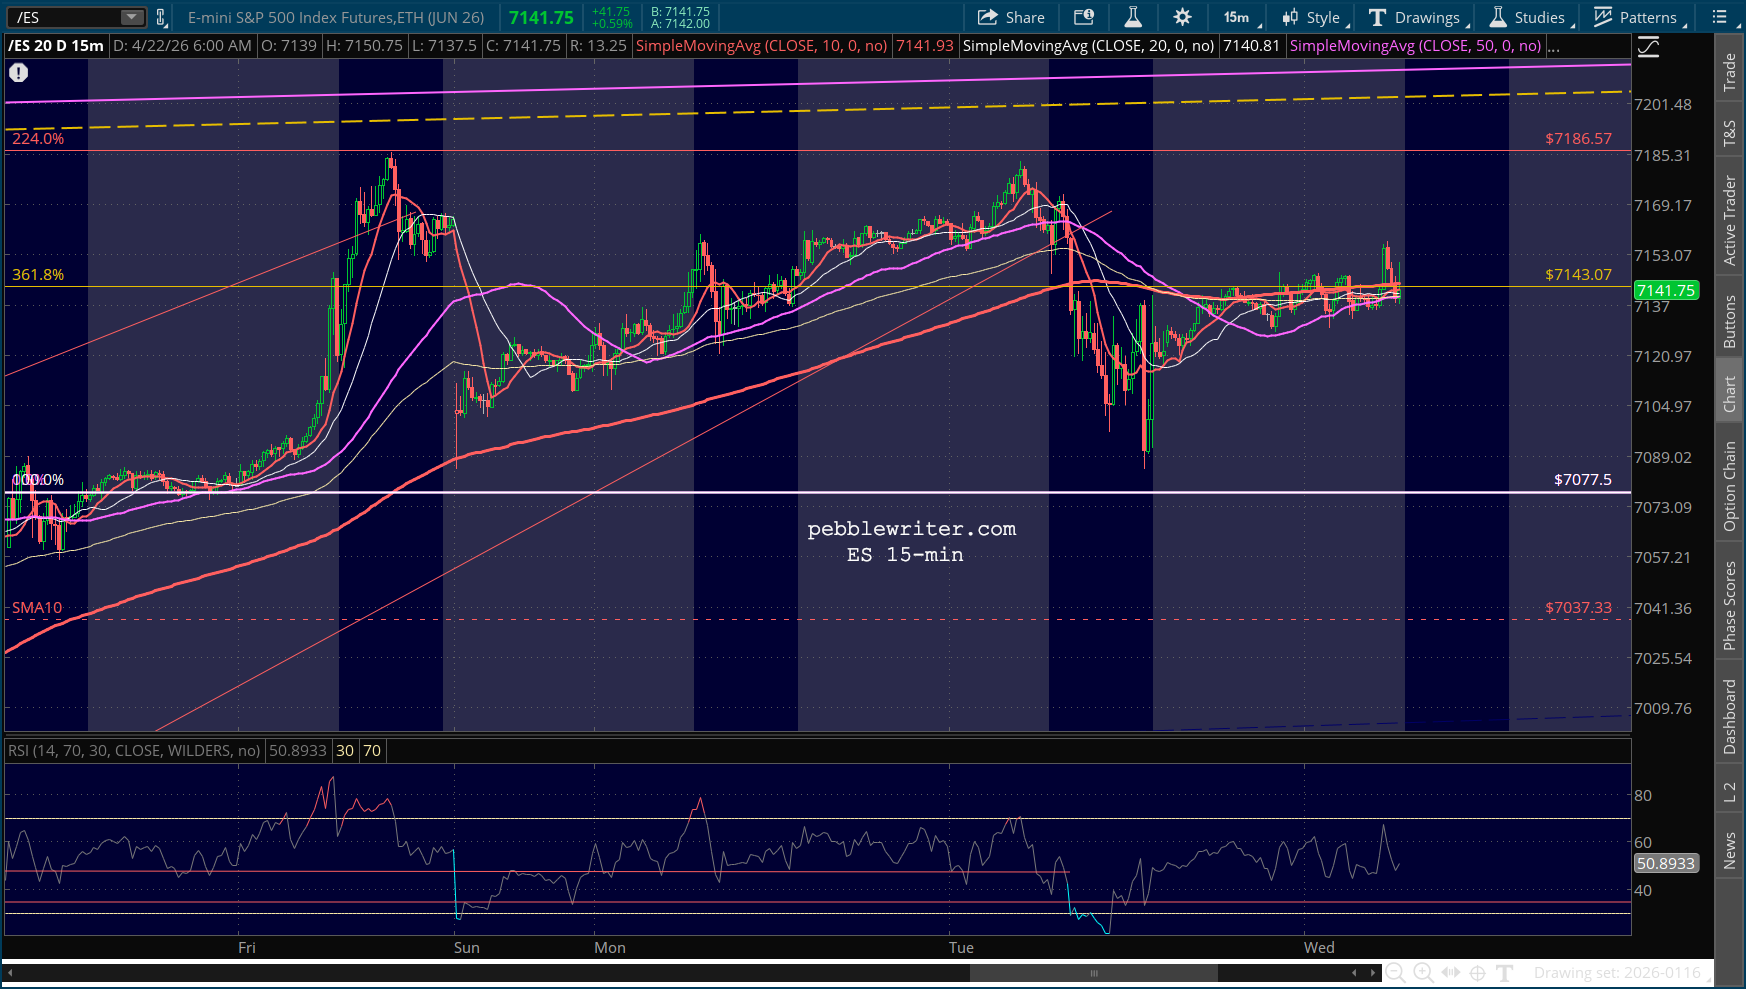Click the text drawing tool icon
1746x989 pixels.
[1504, 972]
